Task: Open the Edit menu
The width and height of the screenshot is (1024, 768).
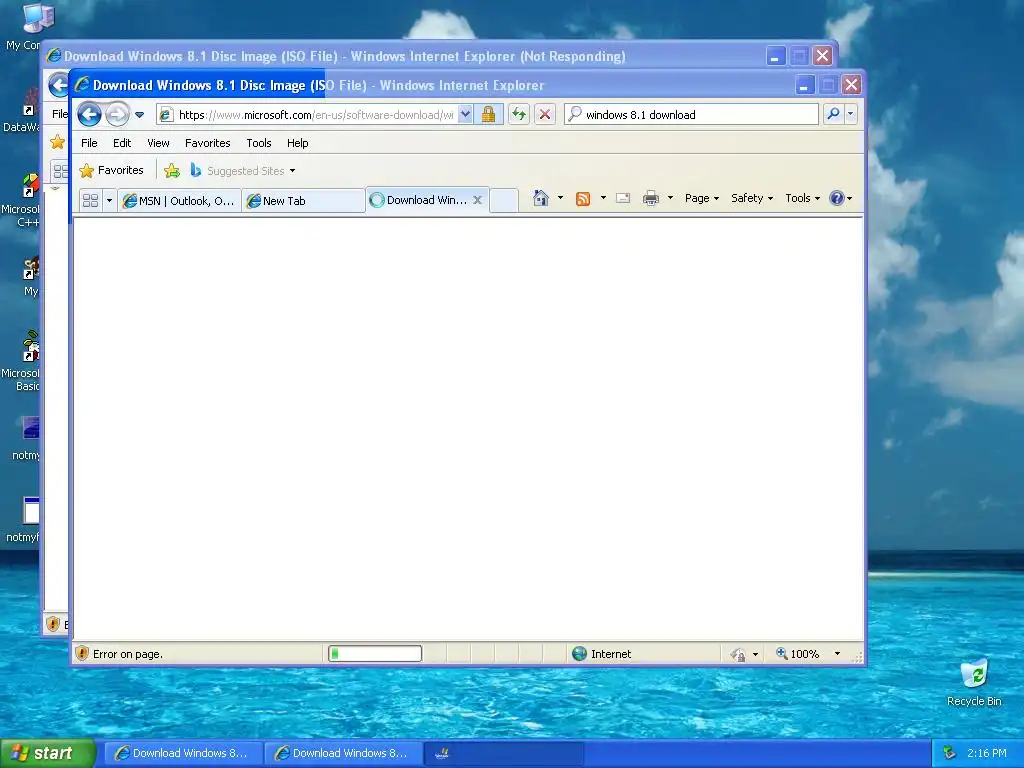Action: 122,143
